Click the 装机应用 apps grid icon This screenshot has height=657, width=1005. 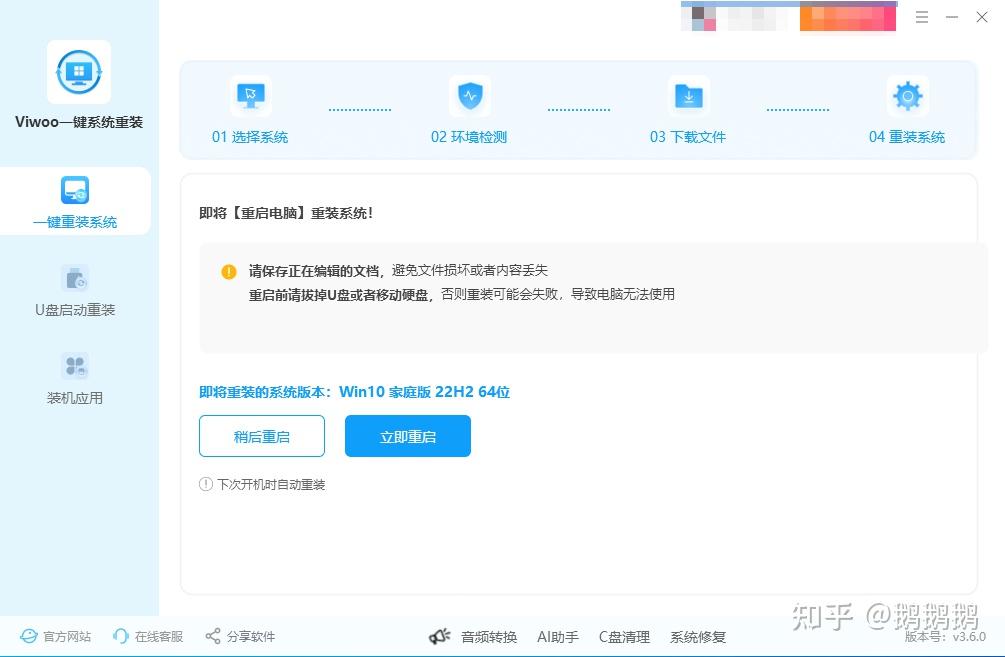(75, 366)
